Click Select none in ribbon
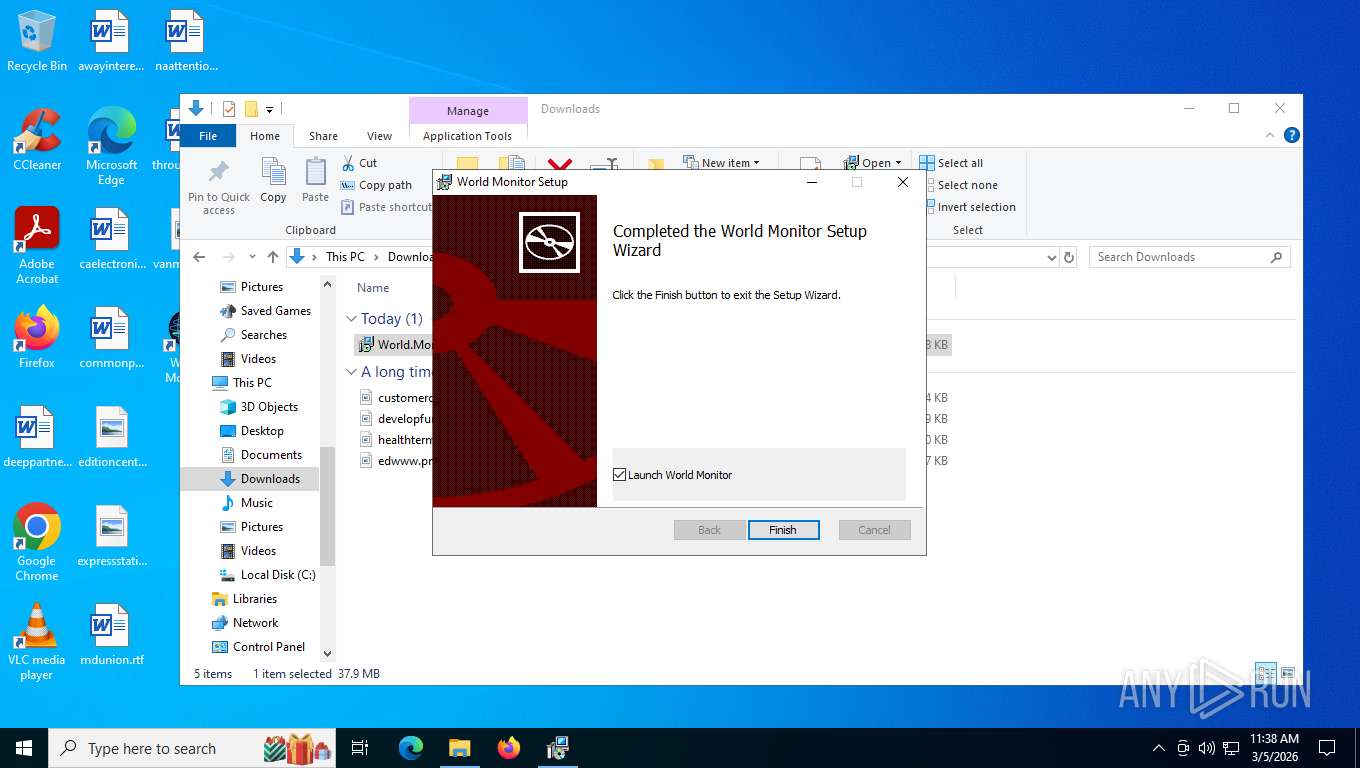Viewport: 1360px width, 768px height. [x=958, y=185]
